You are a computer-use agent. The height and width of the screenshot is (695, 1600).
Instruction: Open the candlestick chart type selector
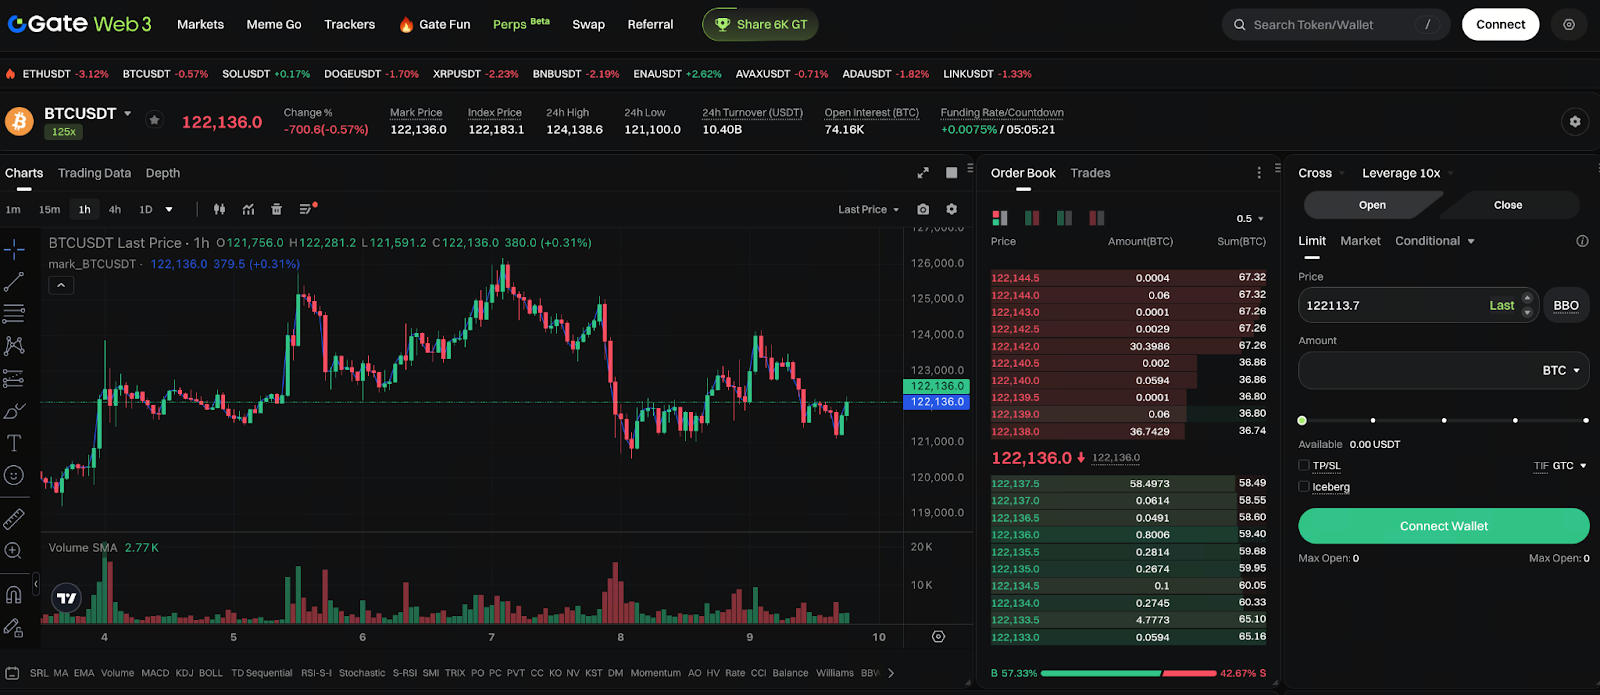click(219, 209)
